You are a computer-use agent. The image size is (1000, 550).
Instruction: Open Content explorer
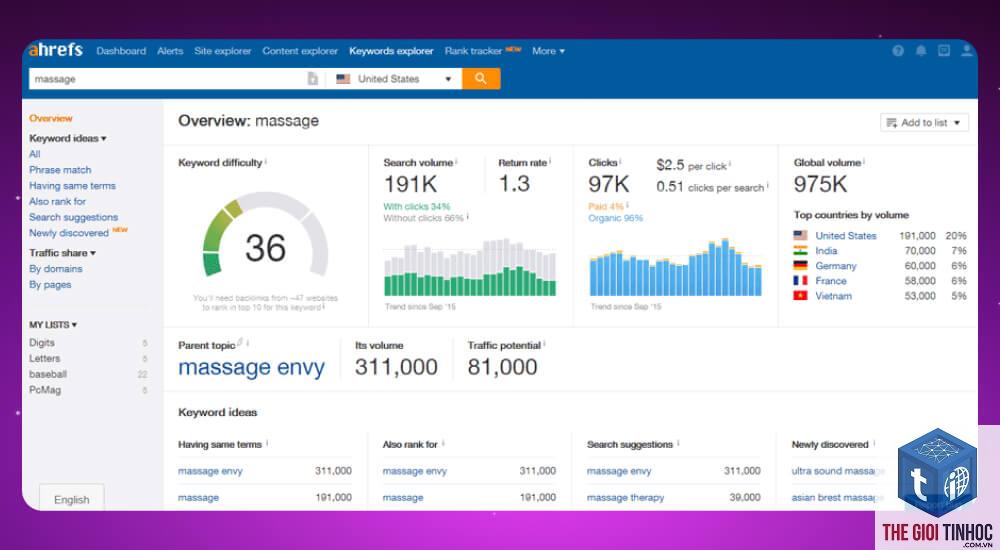pyautogui.click(x=300, y=51)
